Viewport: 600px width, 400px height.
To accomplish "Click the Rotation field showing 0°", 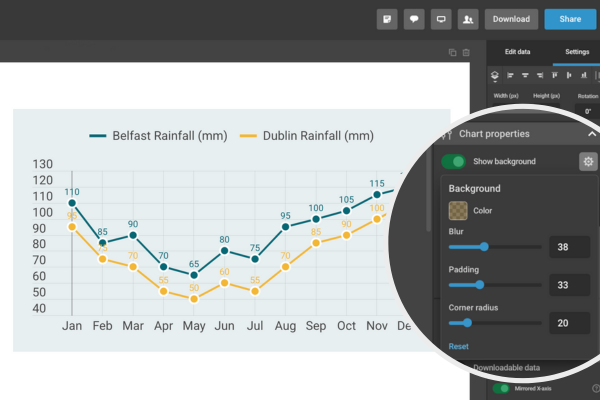I will 588,111.
